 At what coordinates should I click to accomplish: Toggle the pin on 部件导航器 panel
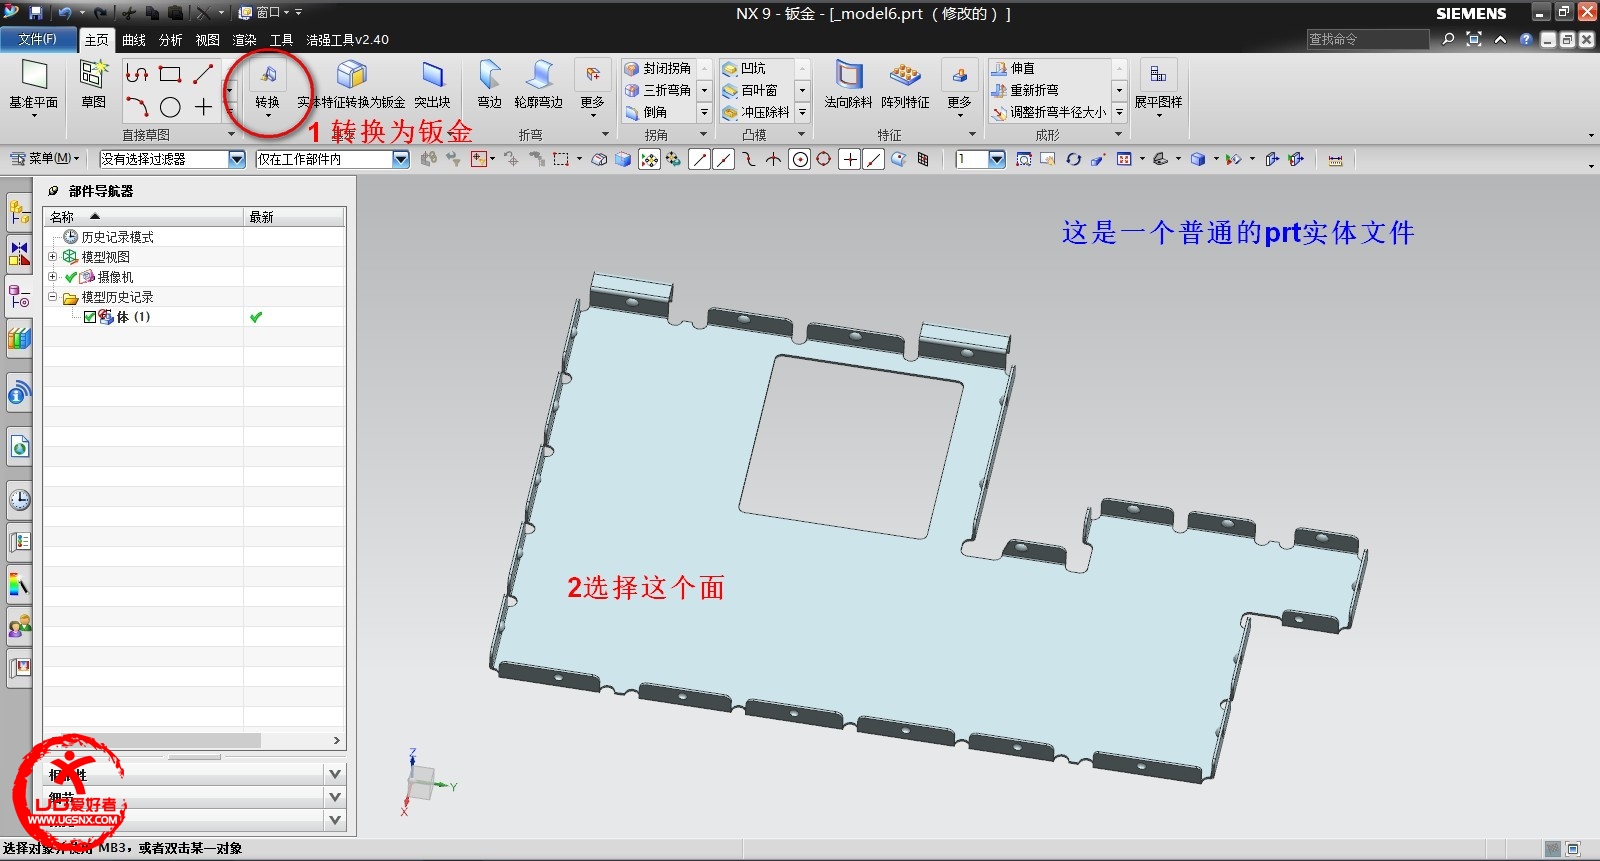coord(53,191)
